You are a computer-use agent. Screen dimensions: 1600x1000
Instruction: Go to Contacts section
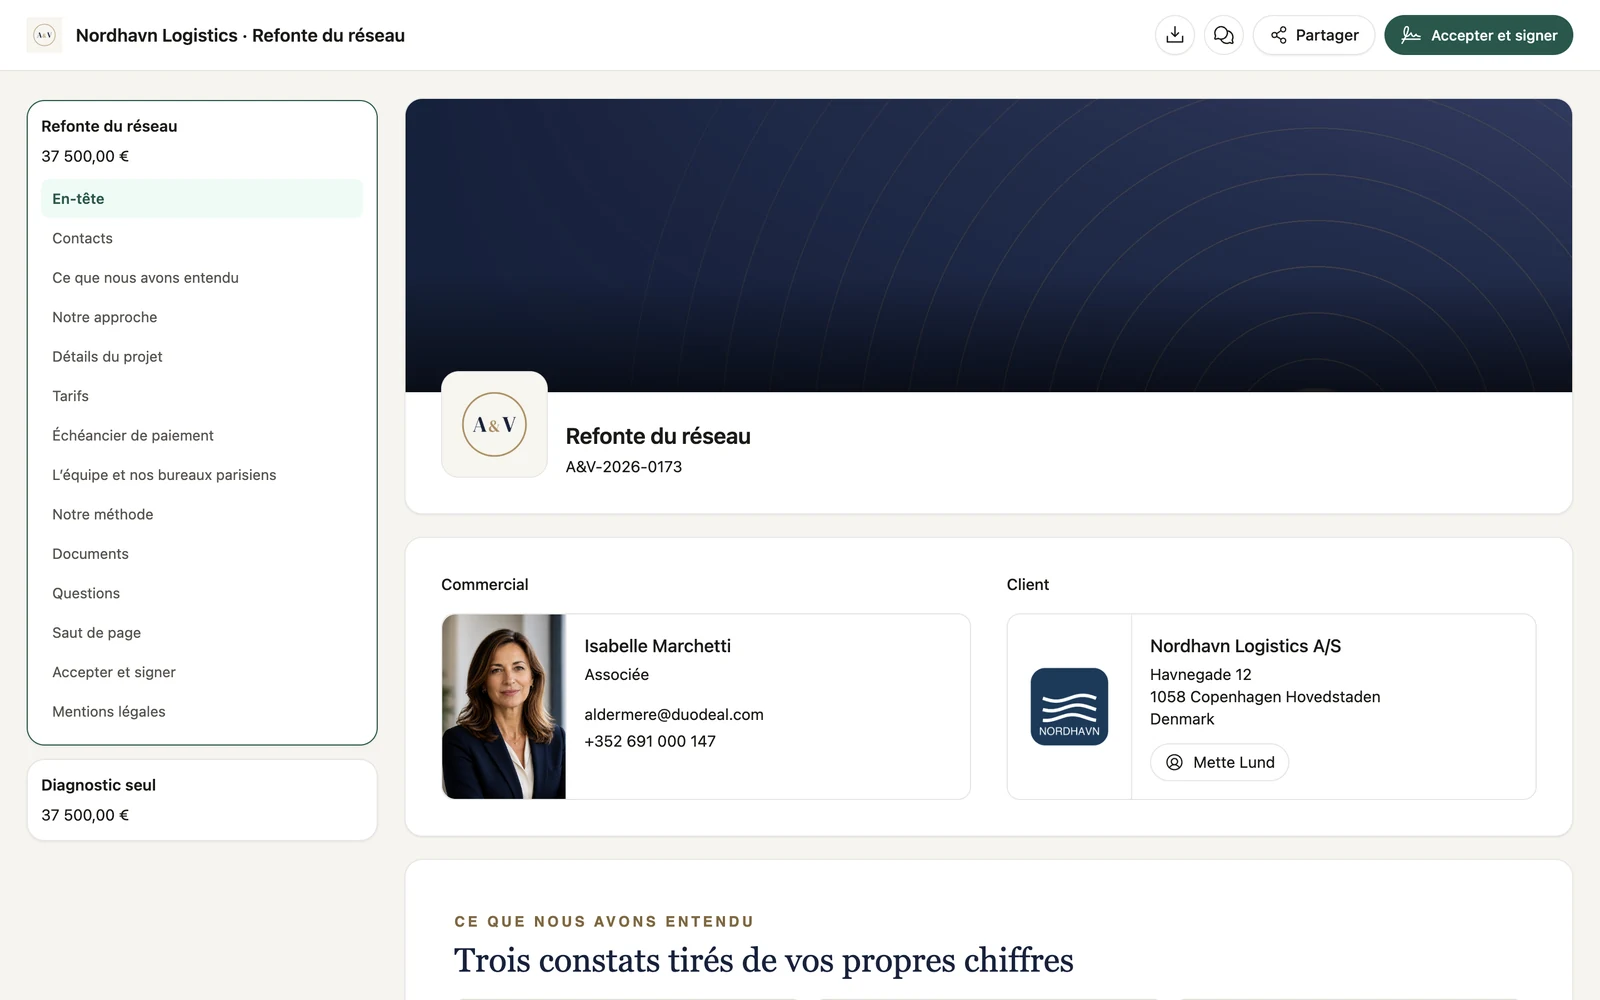pos(202,238)
